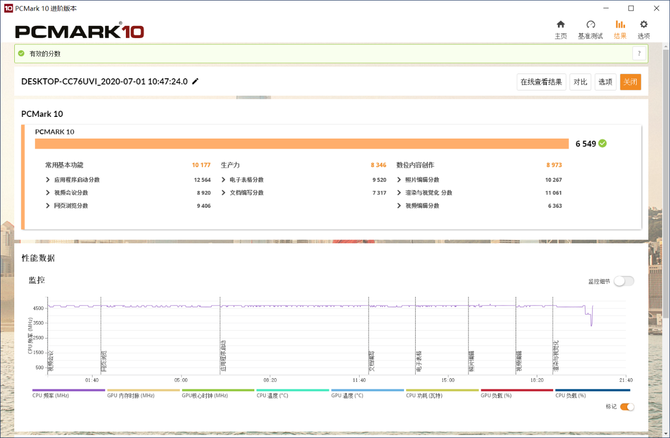Expand the 电子表格分数 row
This screenshot has width=670, height=438.
(224, 179)
